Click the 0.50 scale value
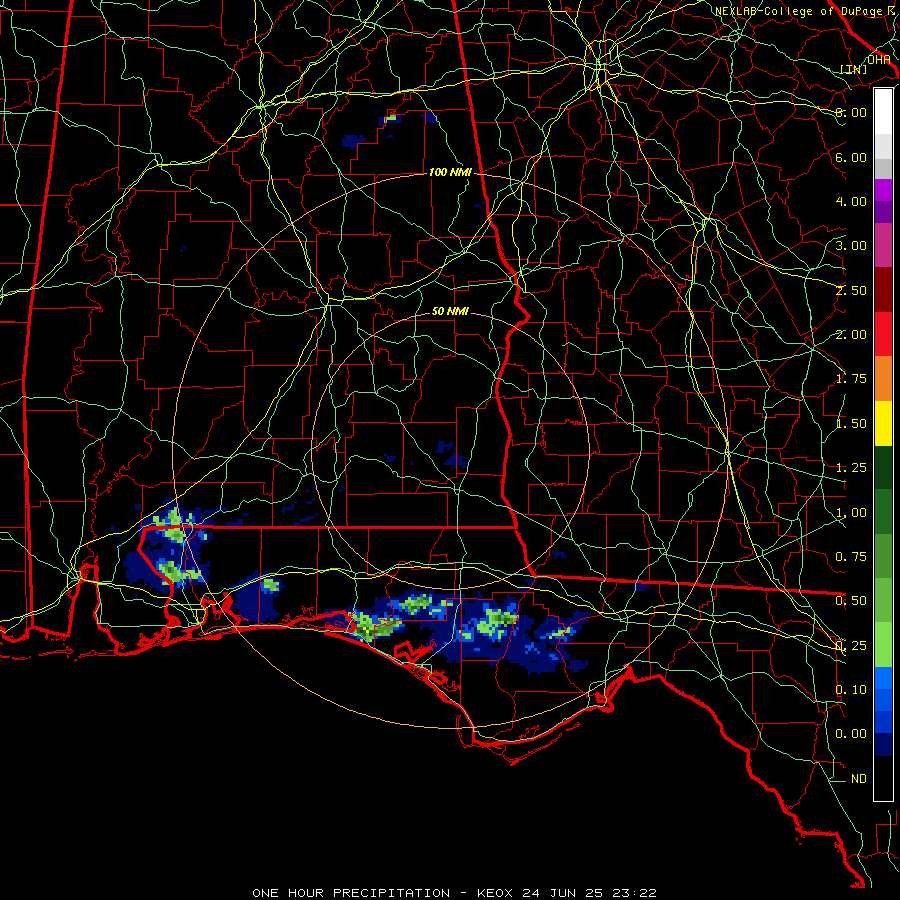This screenshot has width=900, height=900. (851, 601)
